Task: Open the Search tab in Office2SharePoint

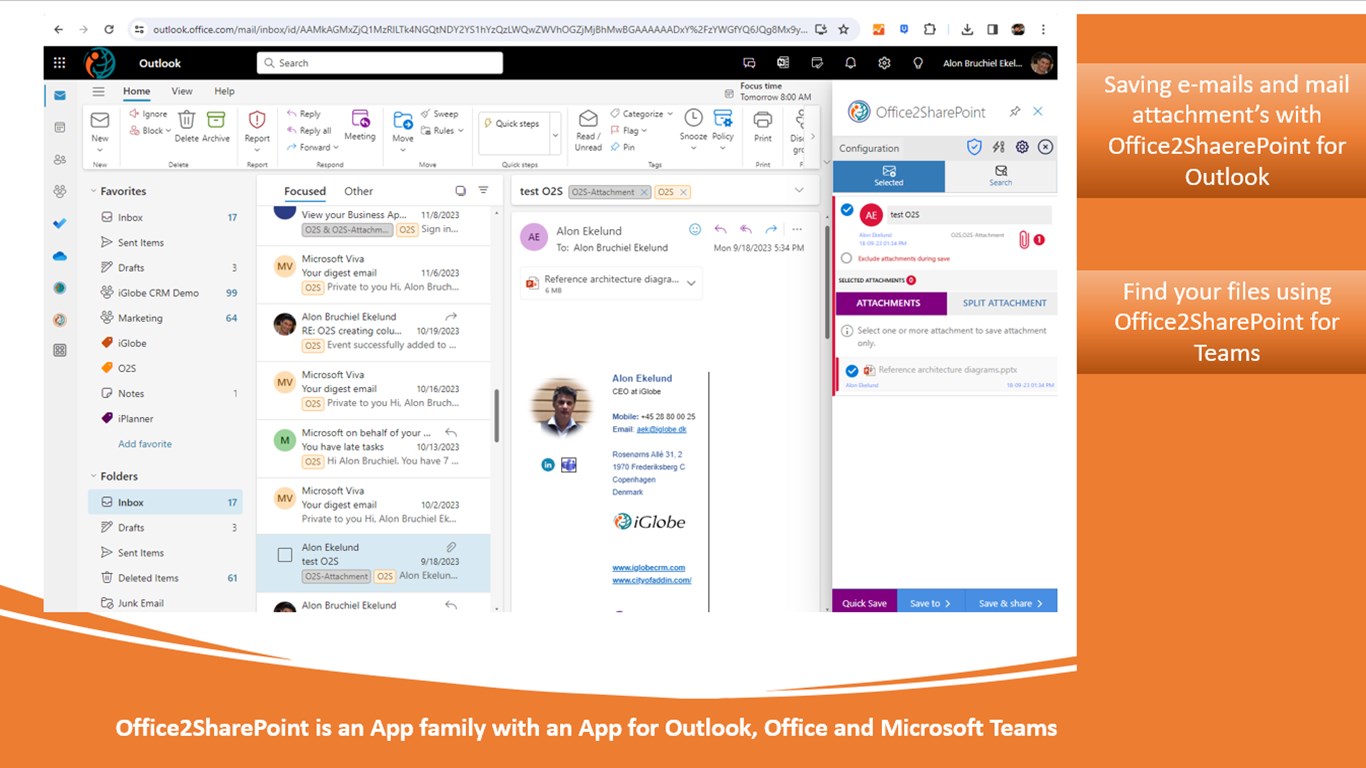Action: click(x=1001, y=176)
